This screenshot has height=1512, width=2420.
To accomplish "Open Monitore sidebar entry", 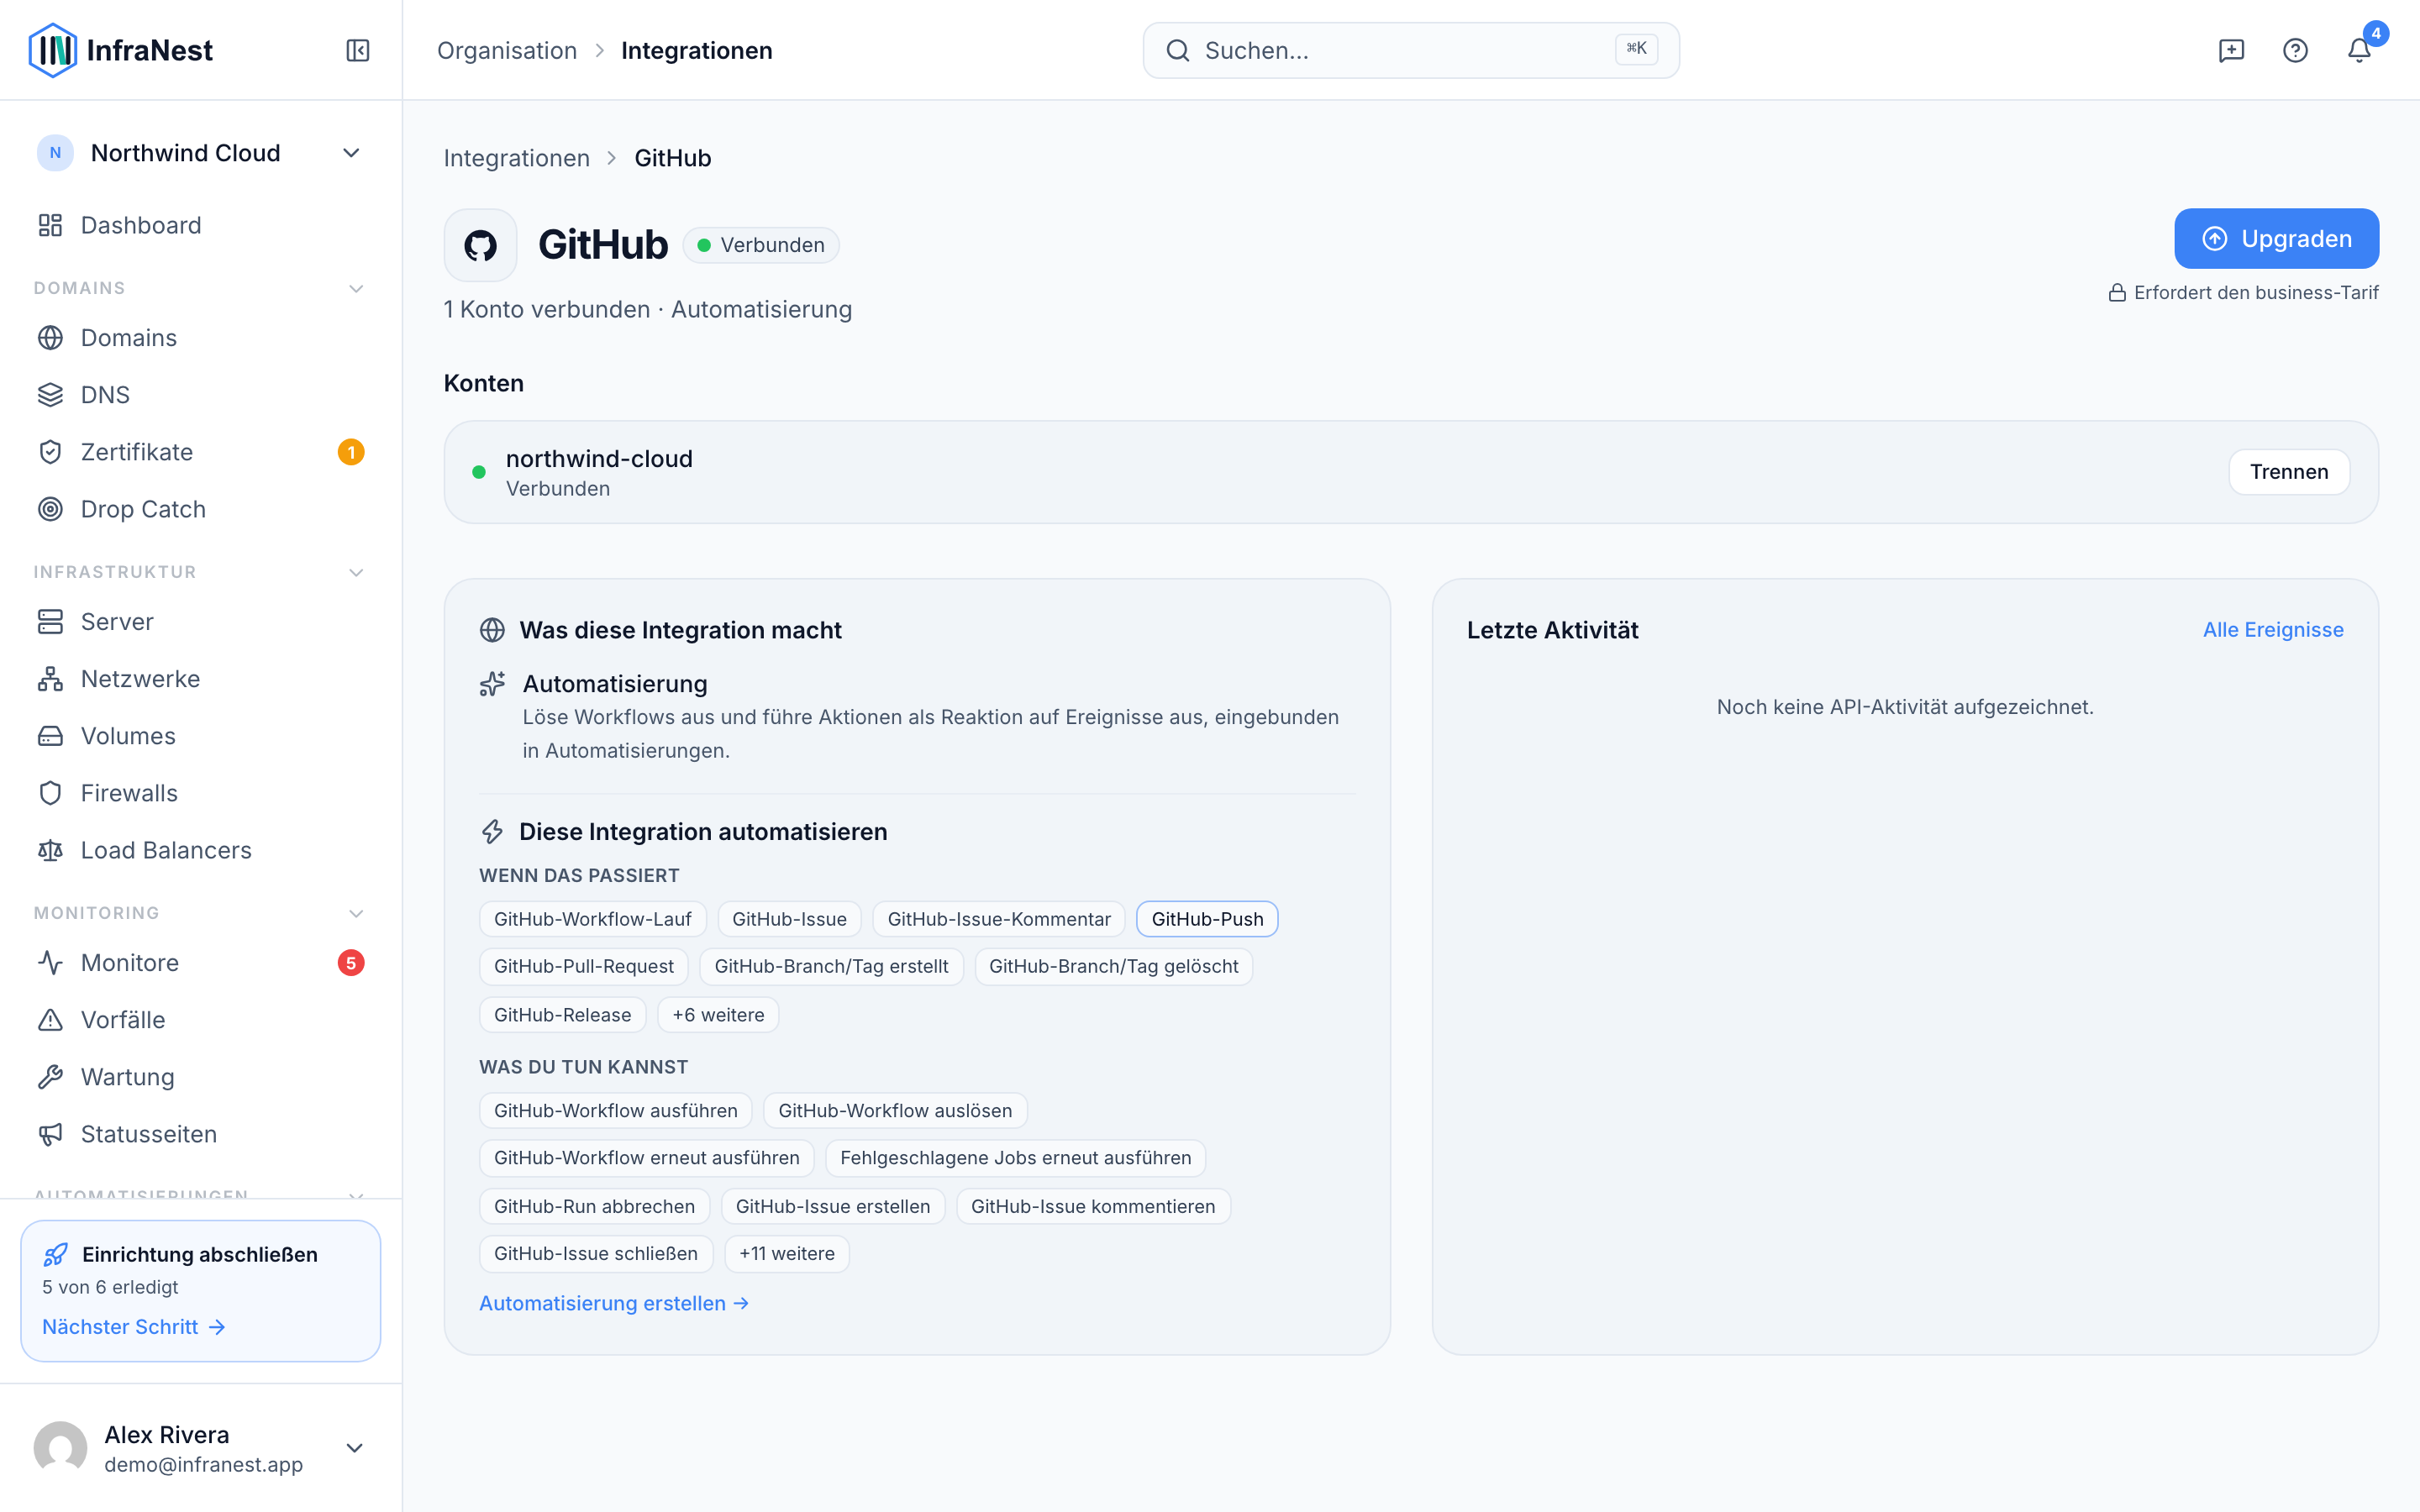I will click(200, 963).
